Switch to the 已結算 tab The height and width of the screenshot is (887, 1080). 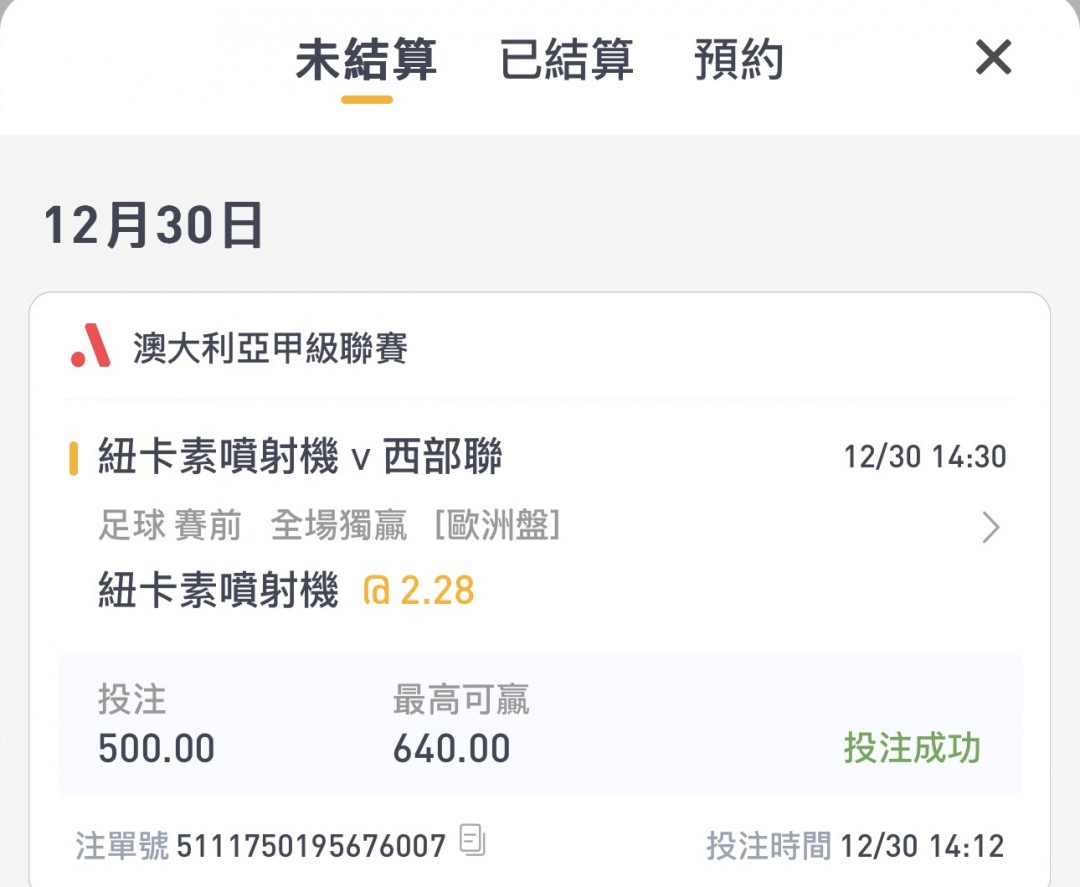coord(566,60)
